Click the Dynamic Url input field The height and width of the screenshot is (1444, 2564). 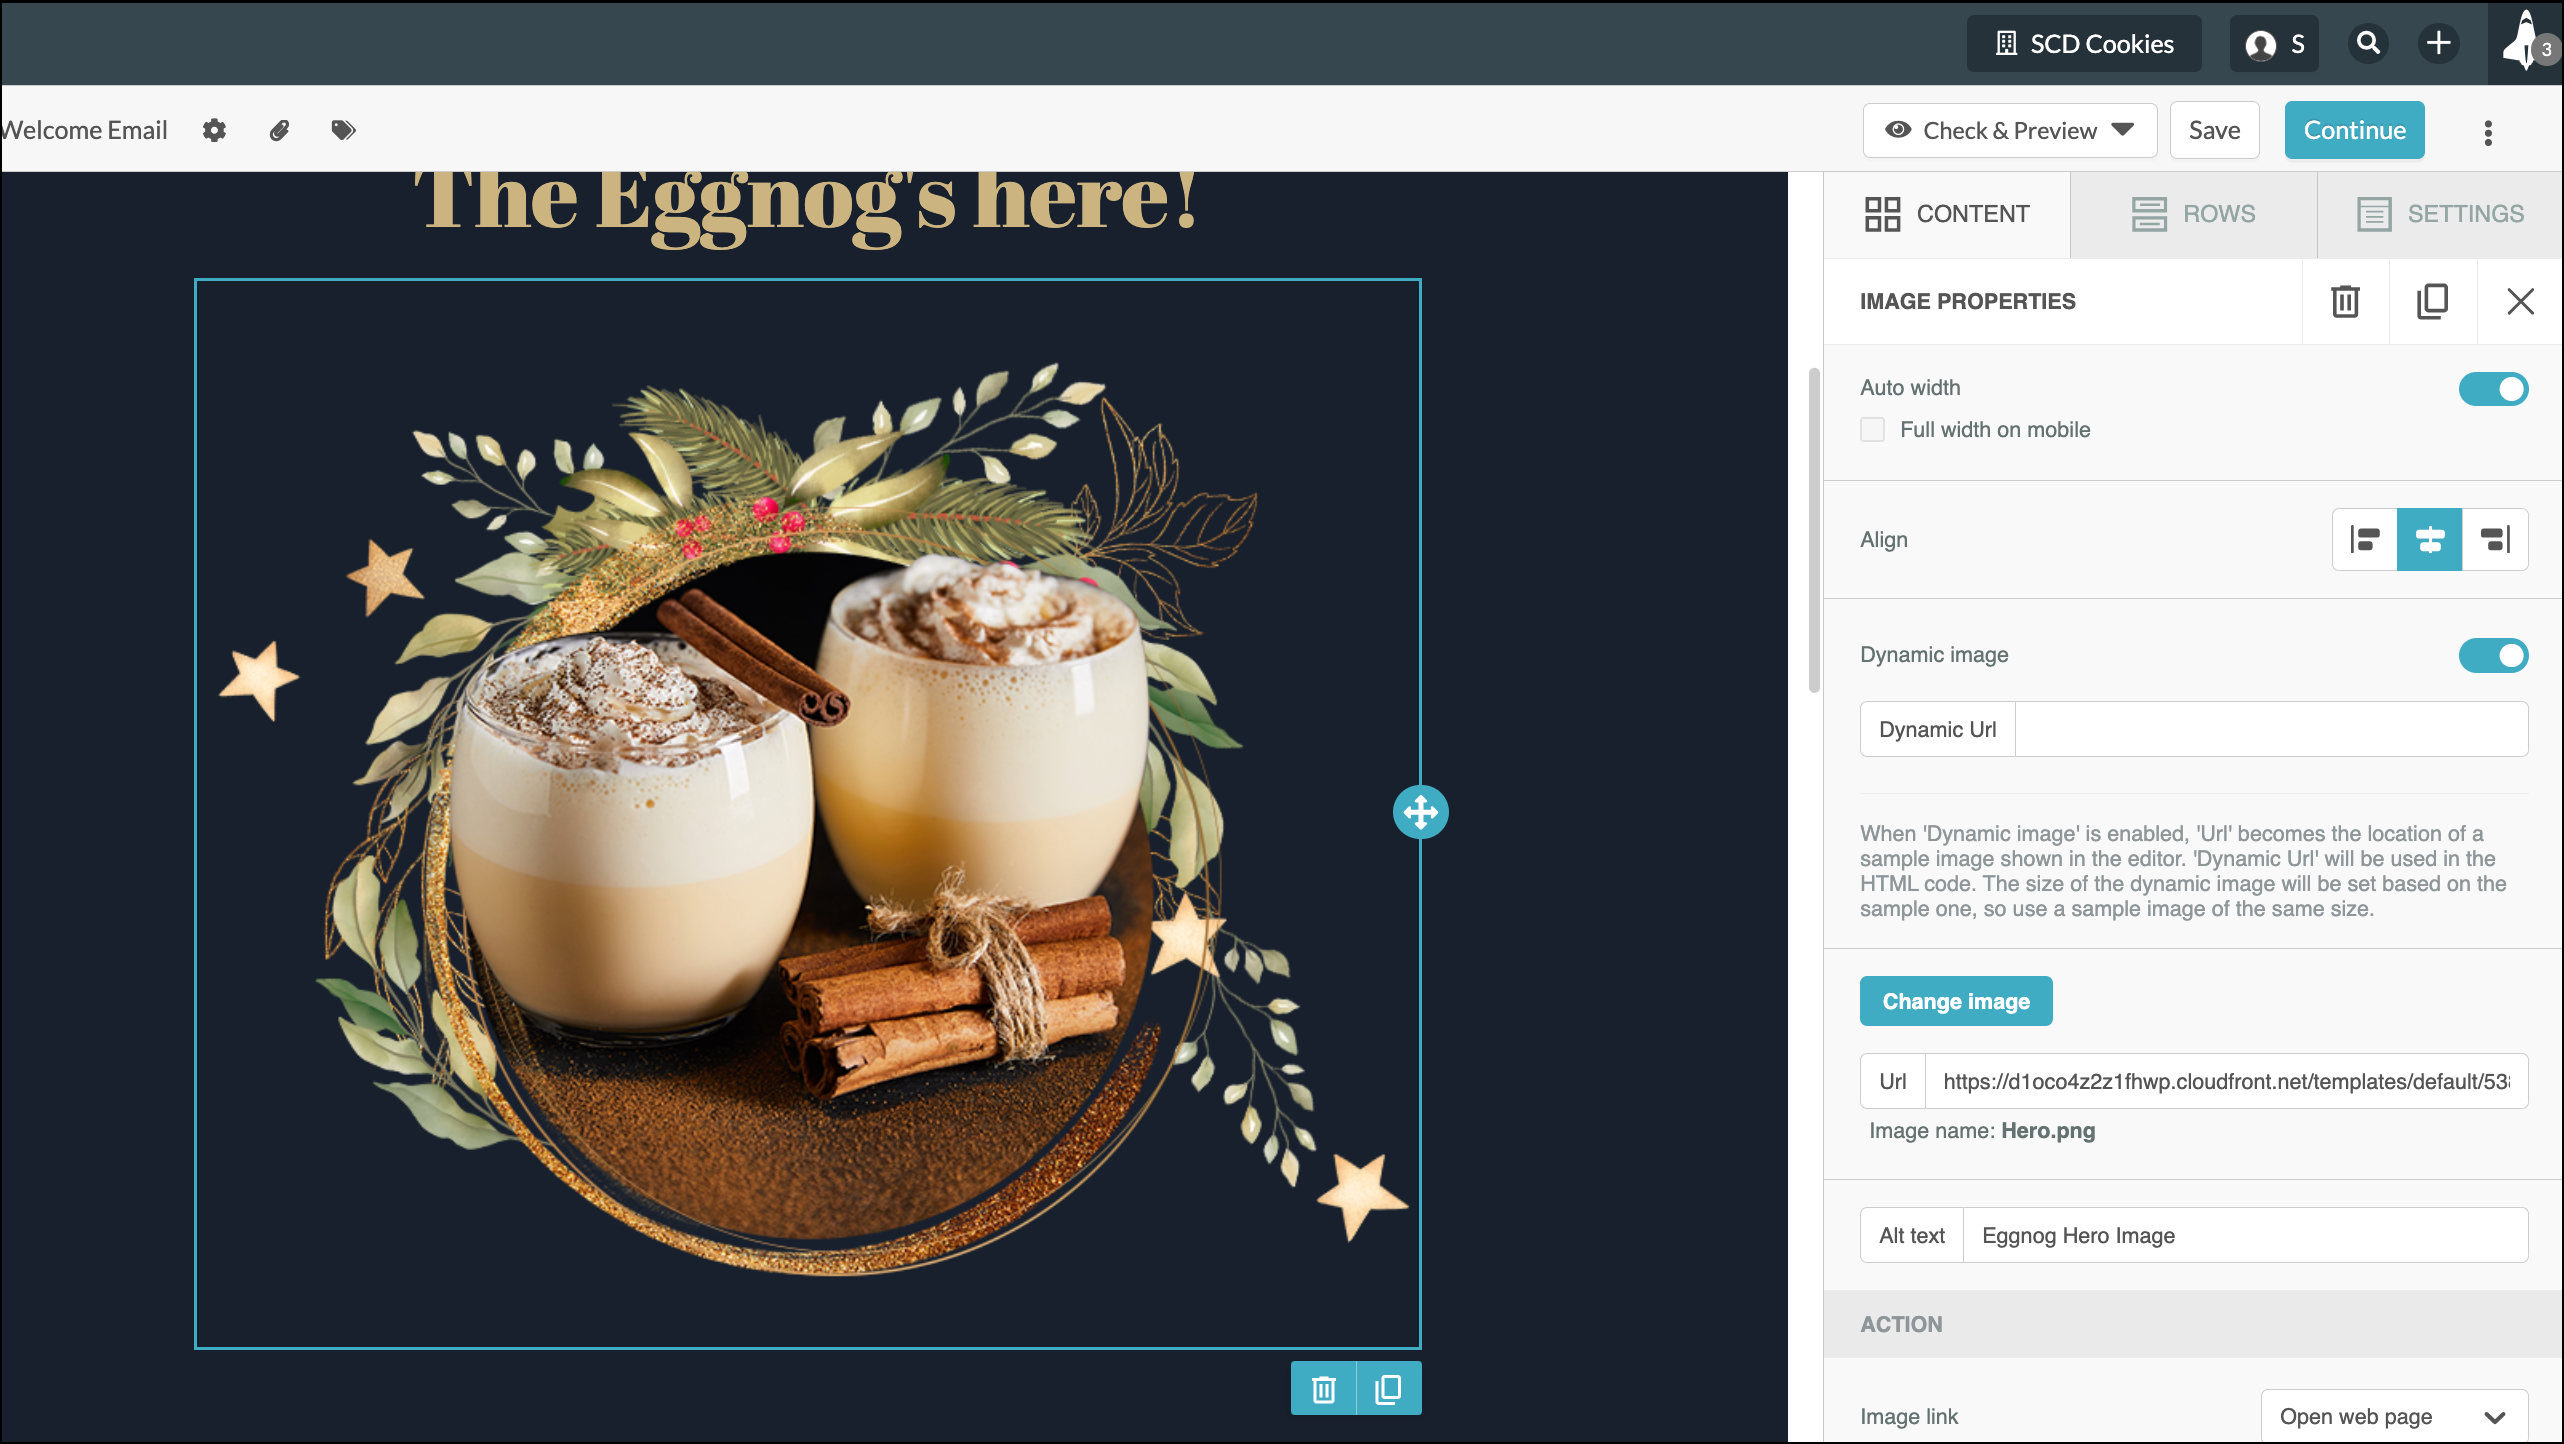(2271, 729)
